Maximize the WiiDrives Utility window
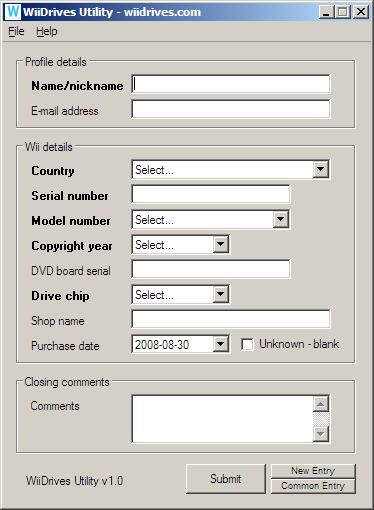The width and height of the screenshot is (374, 510). [x=343, y=12]
